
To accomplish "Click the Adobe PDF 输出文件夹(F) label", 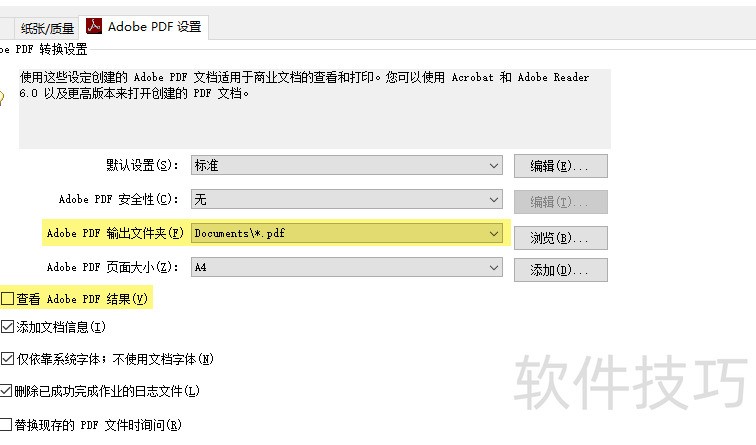I will [115, 233].
